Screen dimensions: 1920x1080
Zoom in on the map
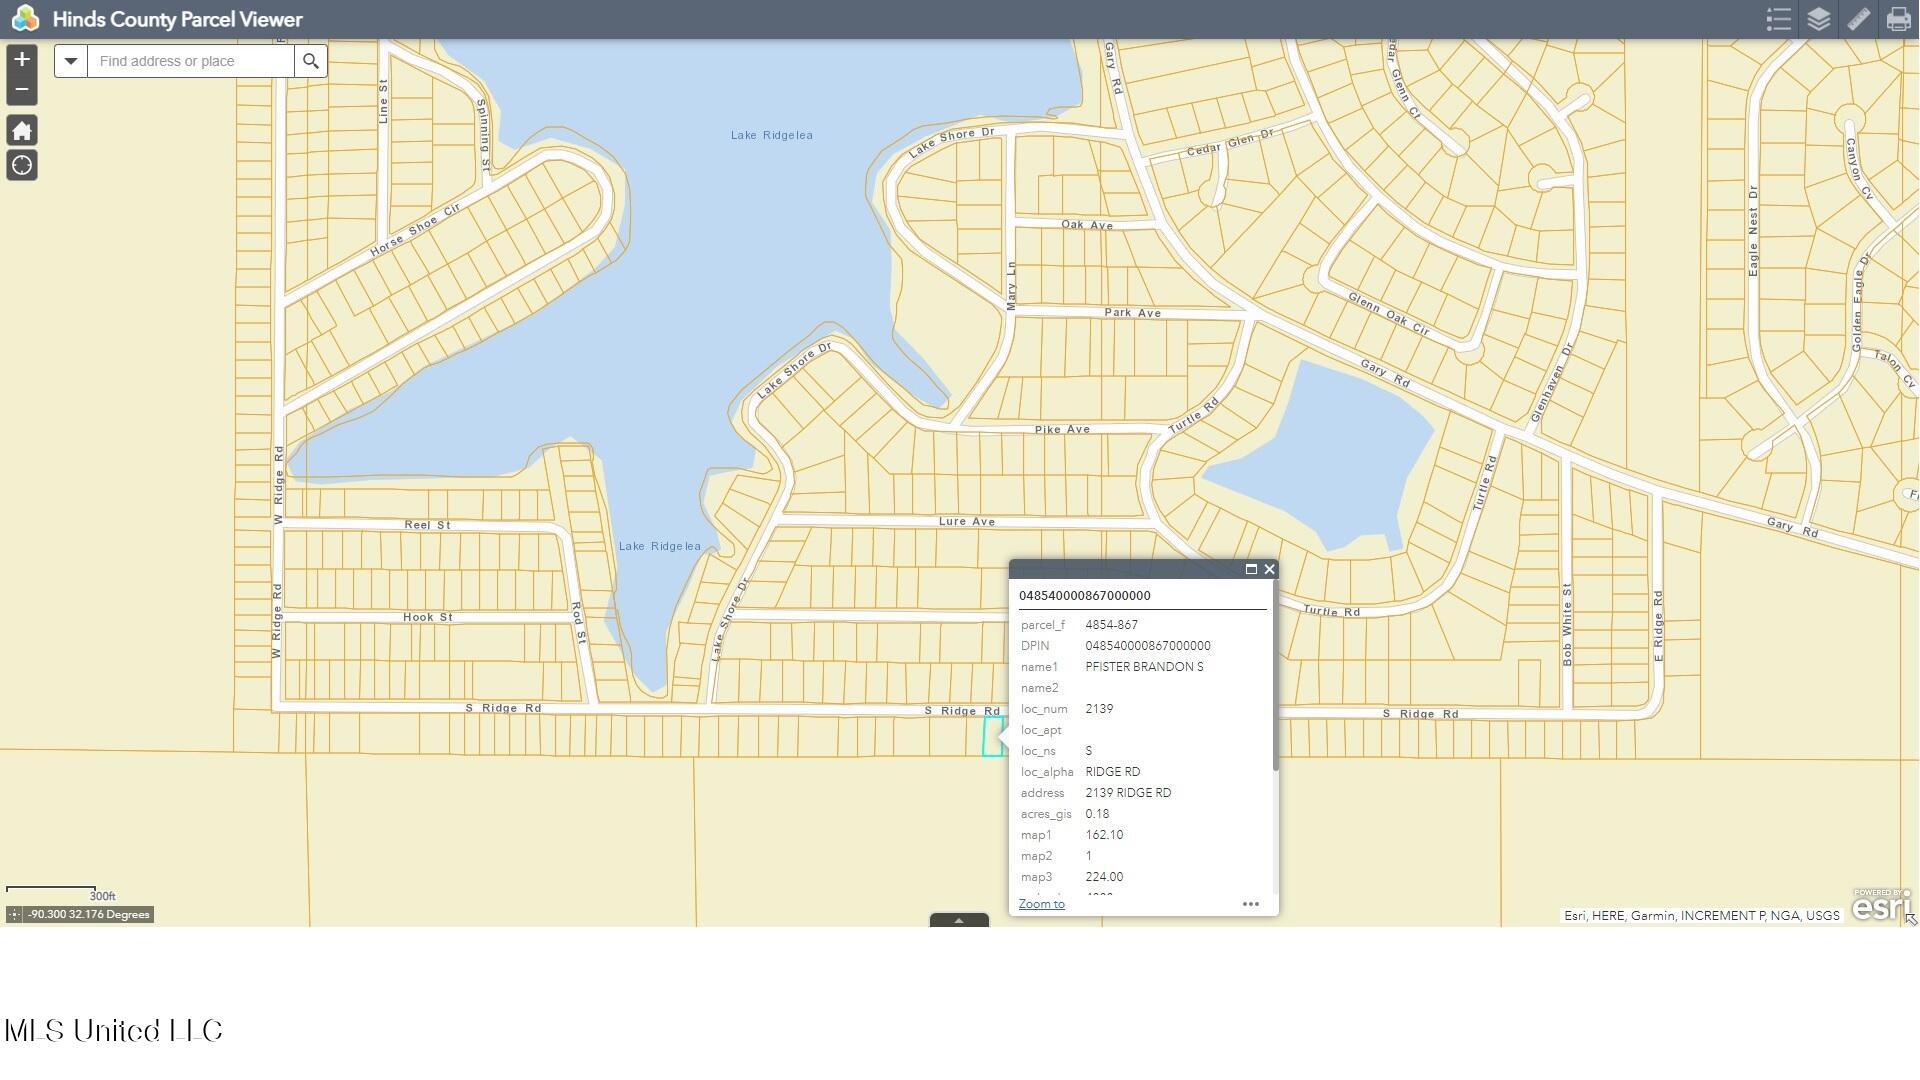tap(22, 59)
